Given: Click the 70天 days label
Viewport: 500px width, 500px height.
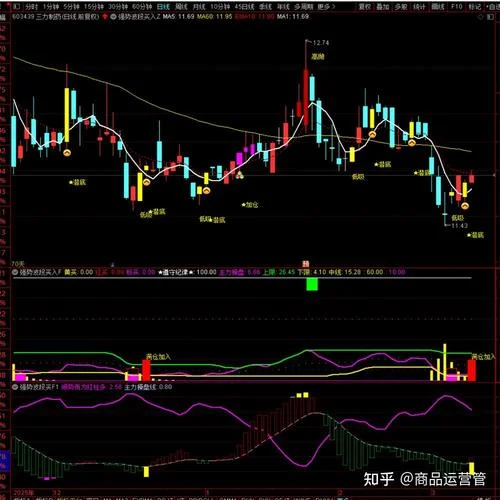Looking at the screenshot, I should pyautogui.click(x=18, y=264).
